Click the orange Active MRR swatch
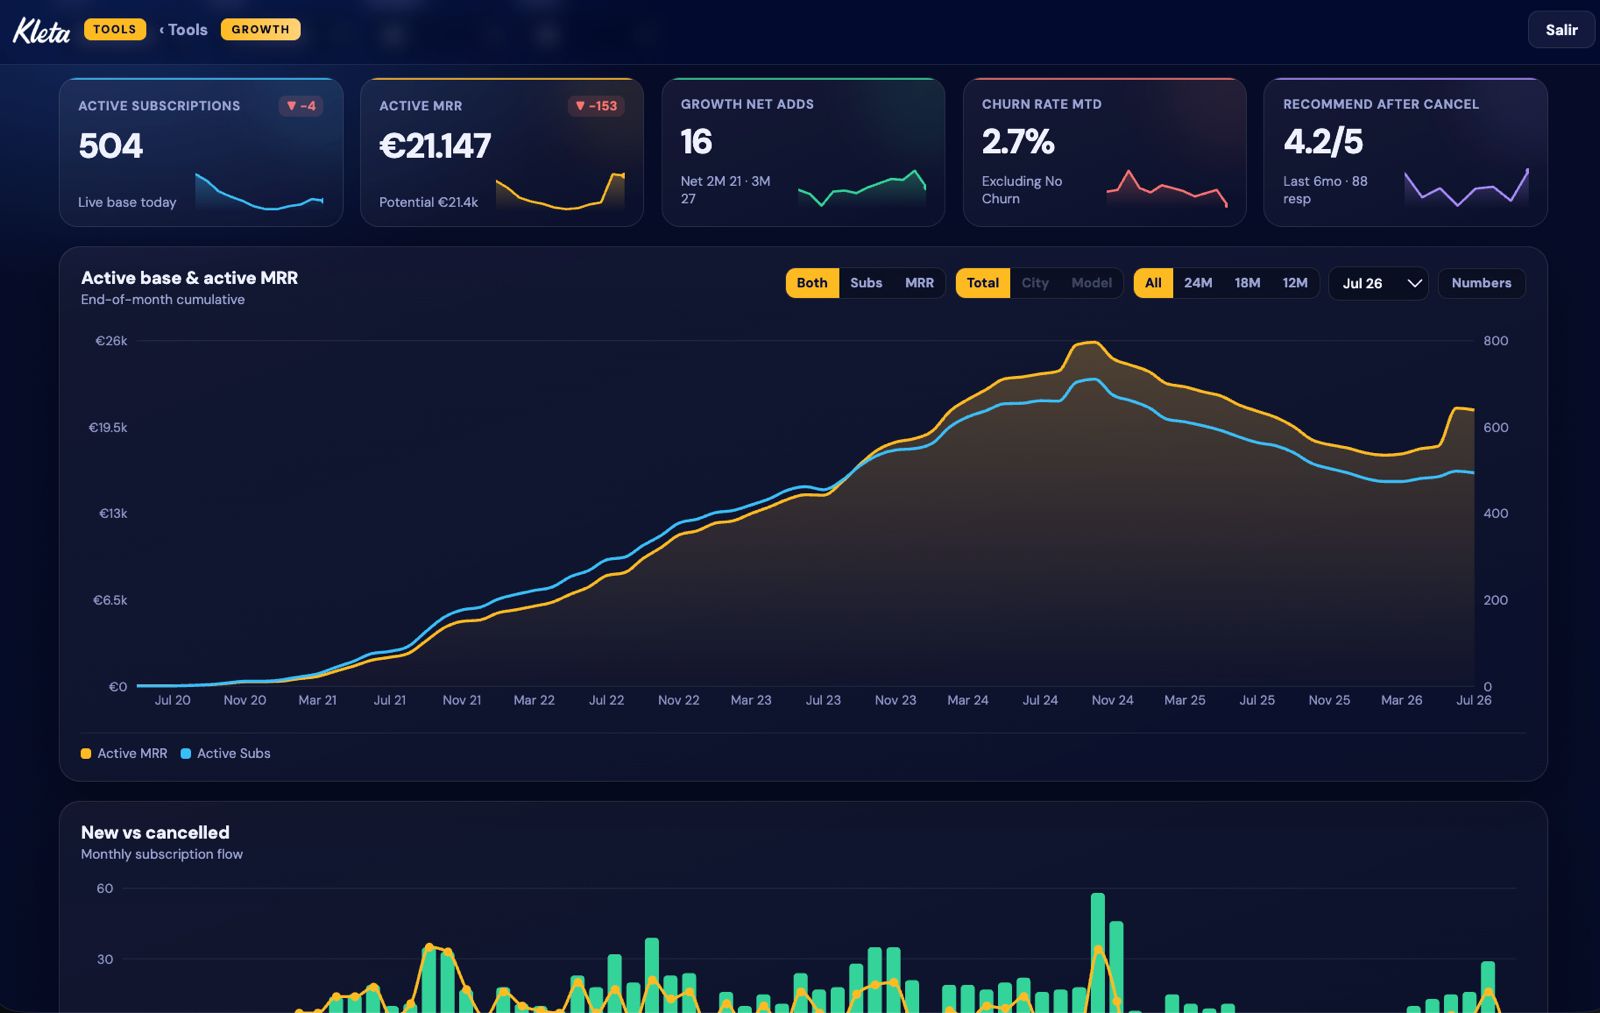This screenshot has width=1600, height=1013. point(86,754)
